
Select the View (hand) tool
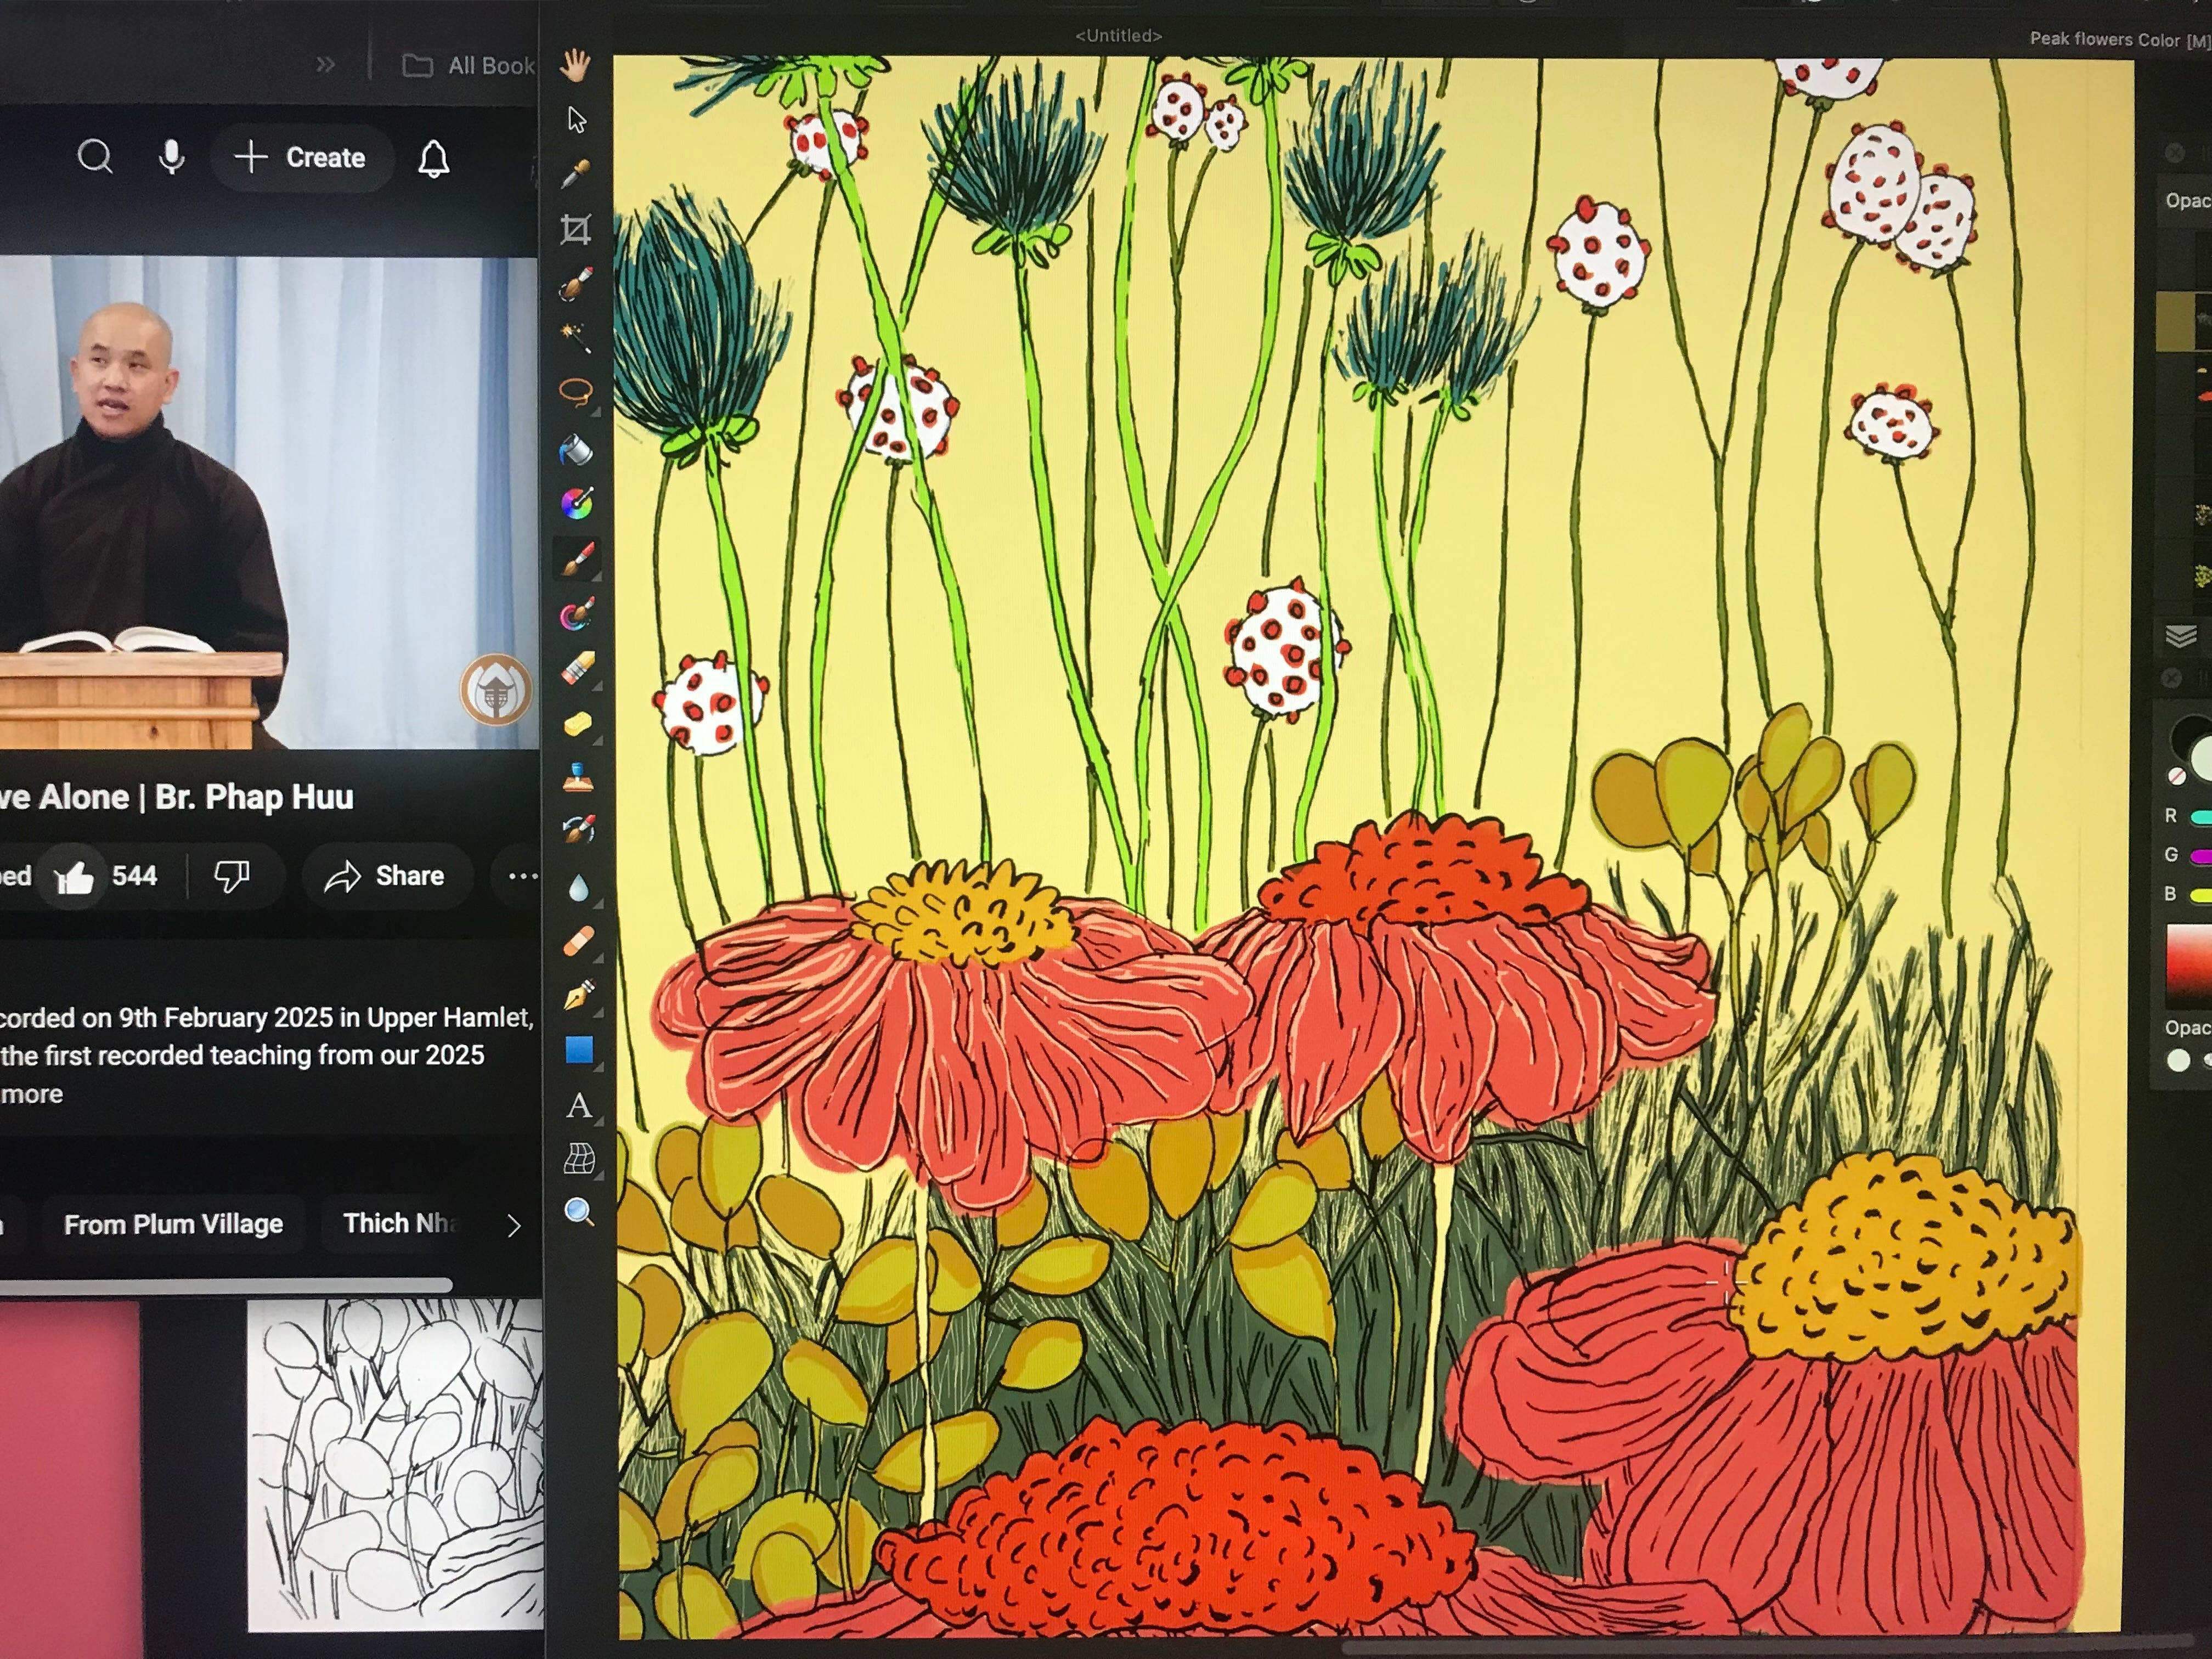[575, 66]
